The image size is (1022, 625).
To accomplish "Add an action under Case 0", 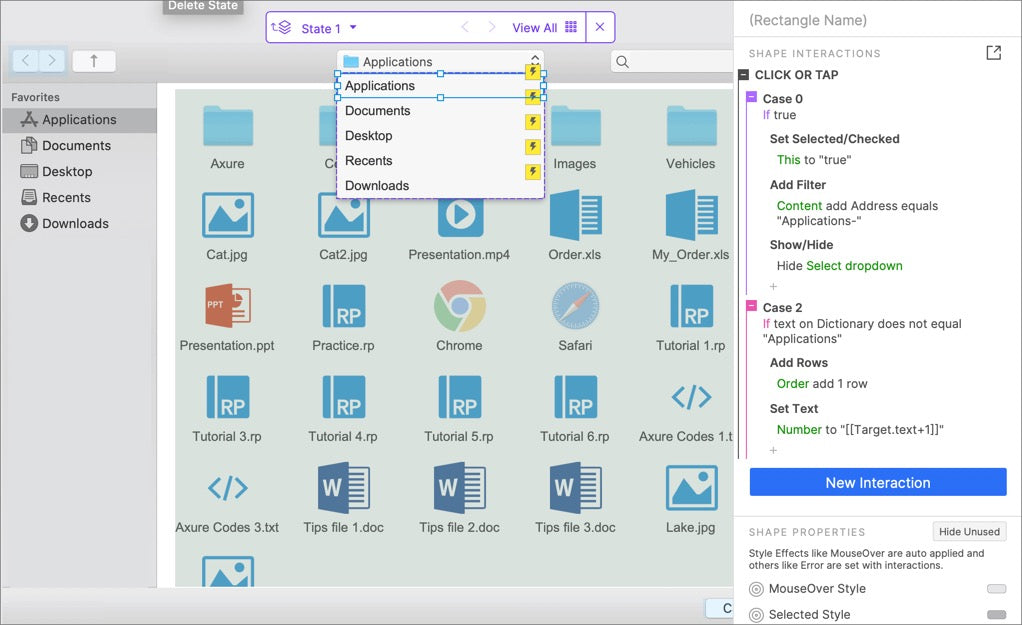I will (773, 286).
